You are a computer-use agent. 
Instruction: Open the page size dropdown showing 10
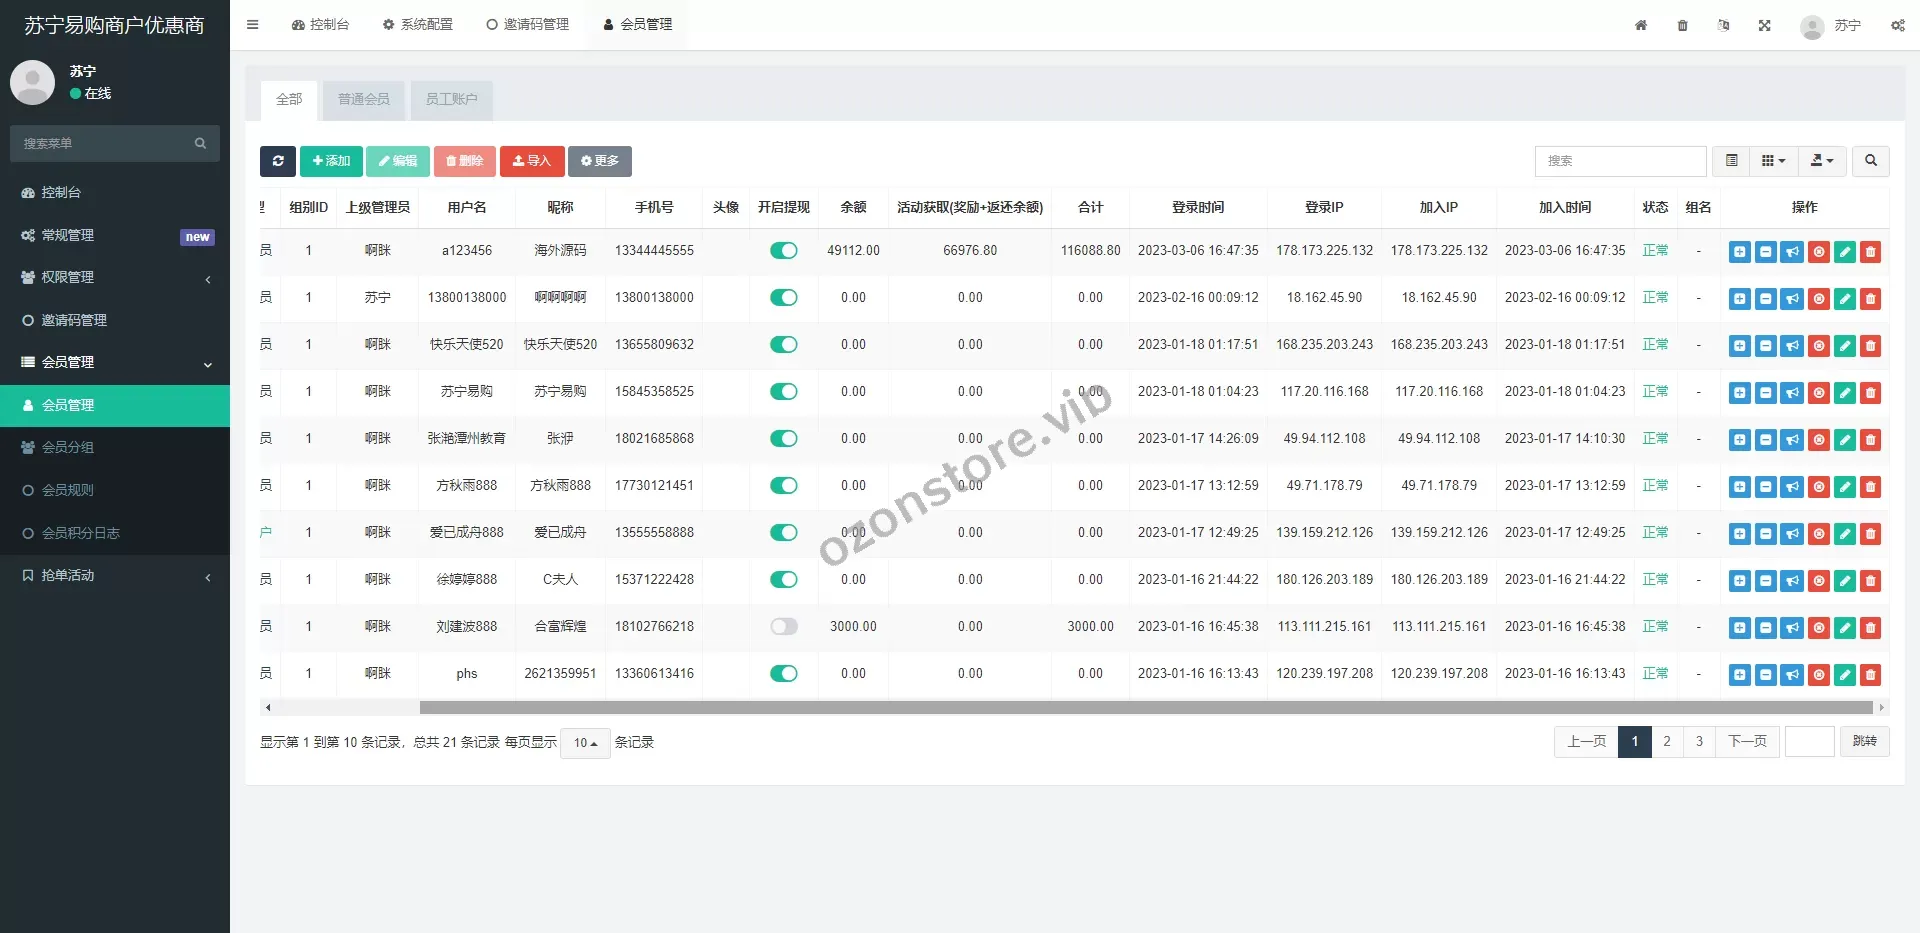pos(585,743)
